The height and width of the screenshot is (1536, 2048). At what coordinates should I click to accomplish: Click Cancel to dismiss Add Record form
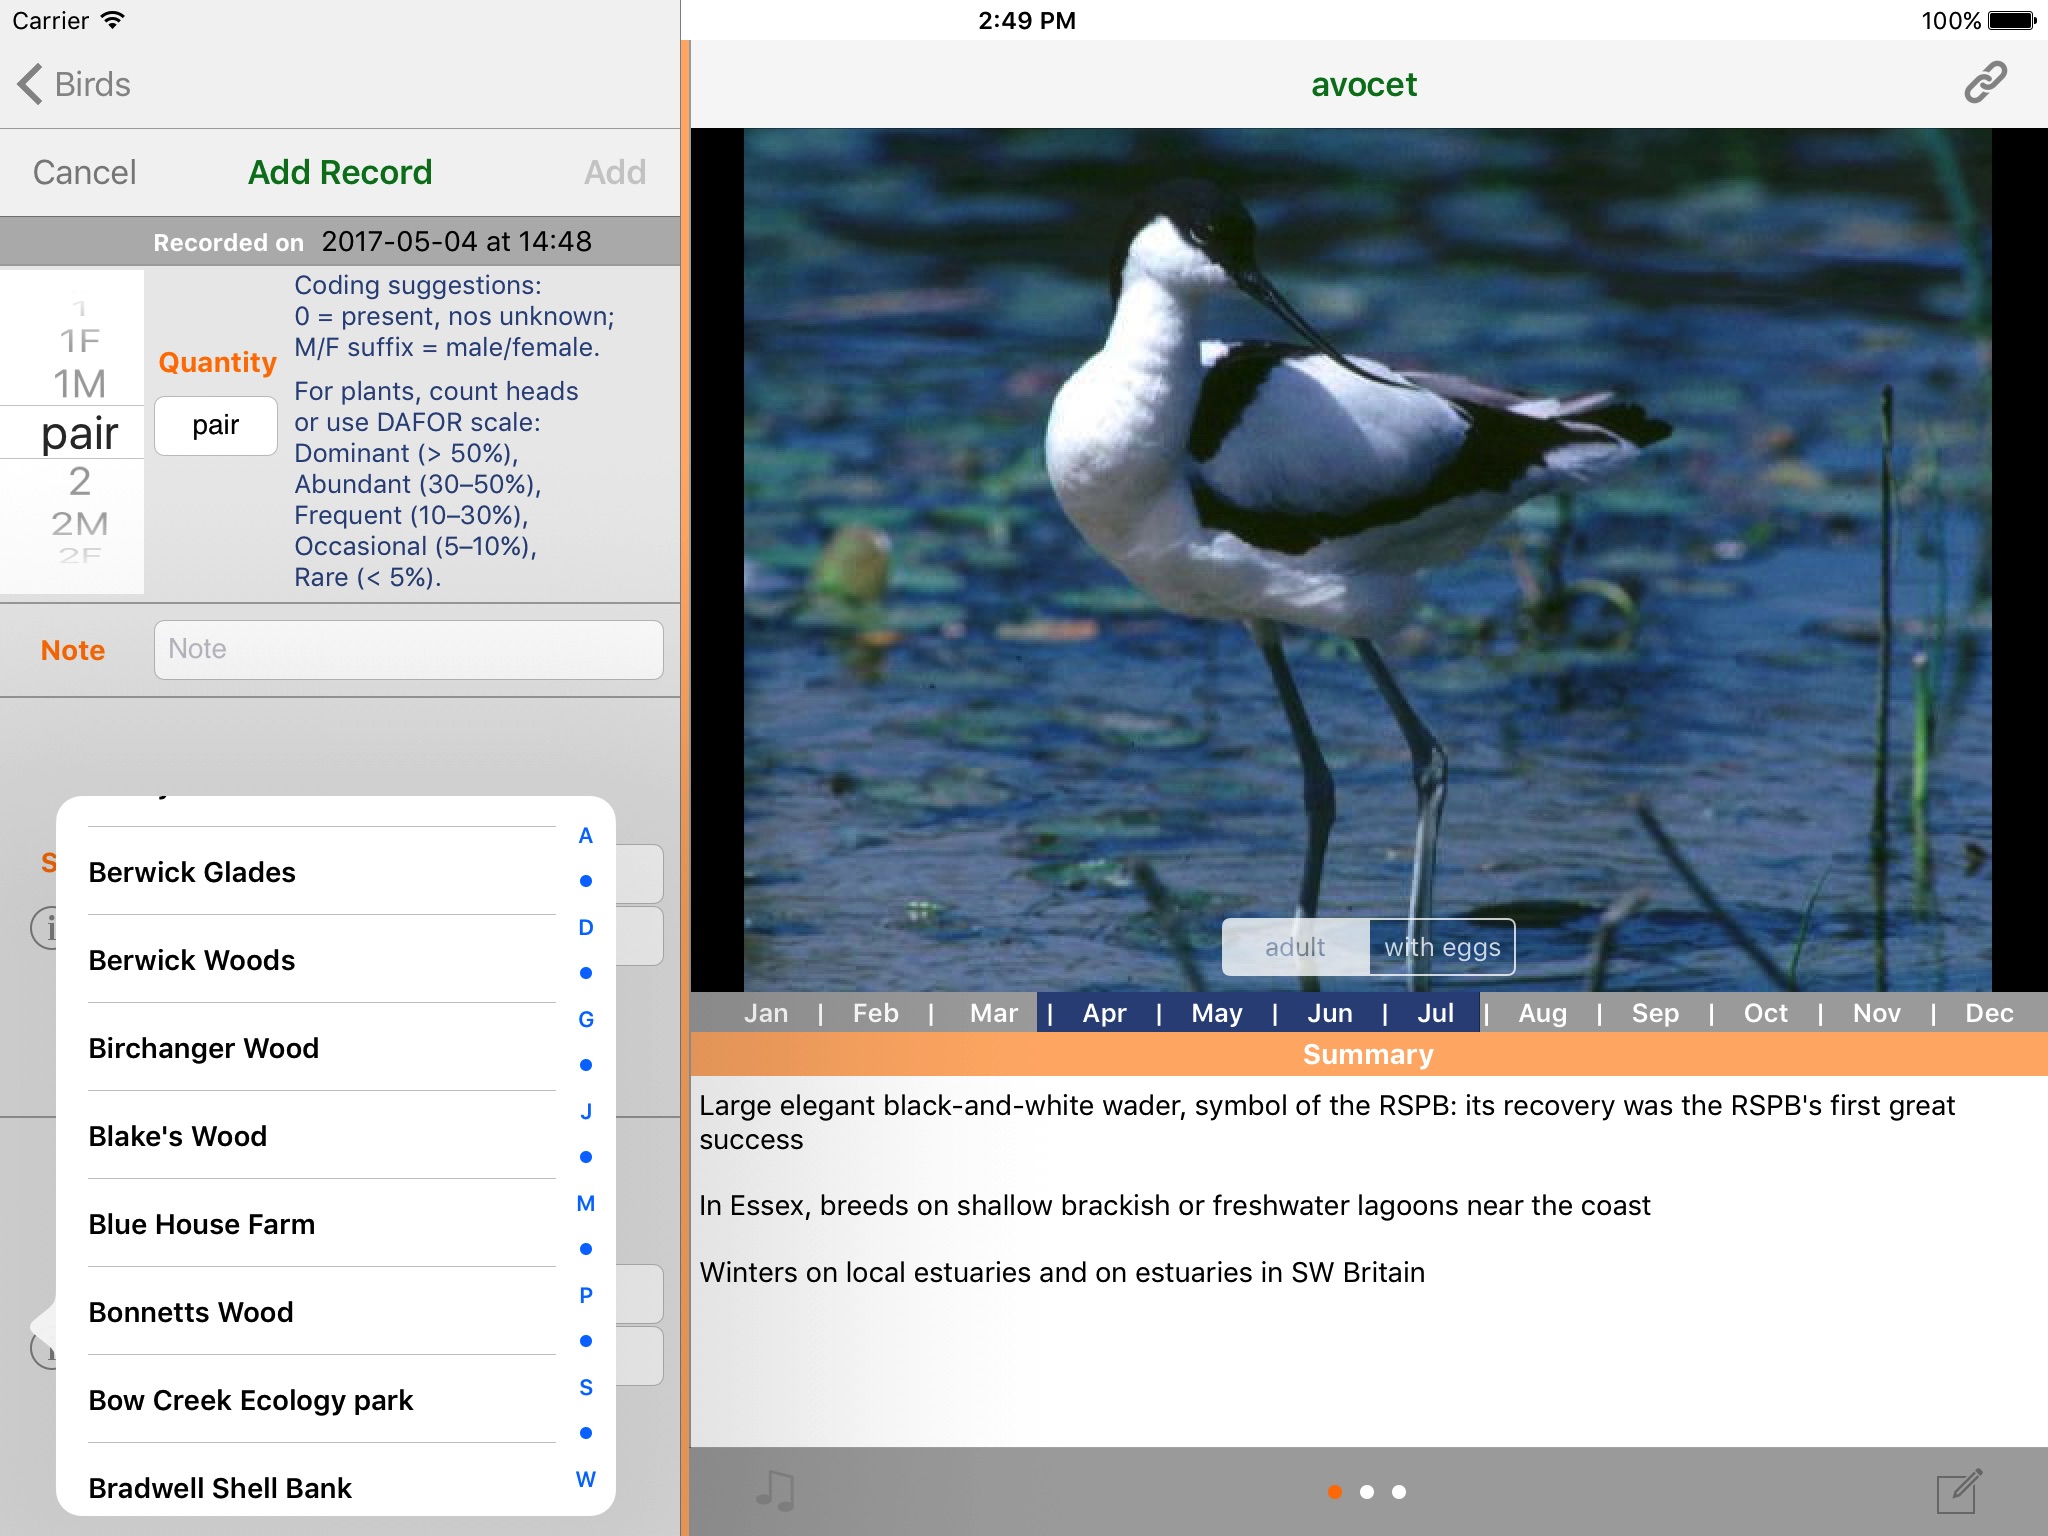82,173
